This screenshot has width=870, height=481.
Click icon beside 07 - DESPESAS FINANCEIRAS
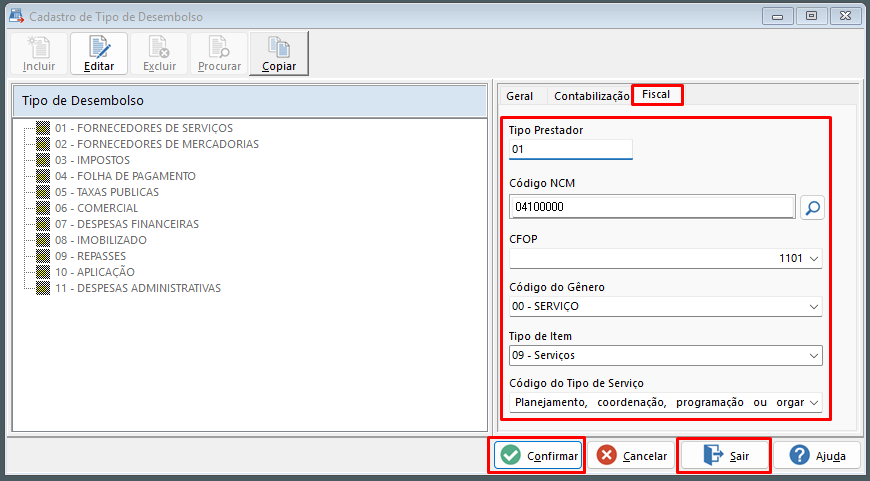(43, 224)
